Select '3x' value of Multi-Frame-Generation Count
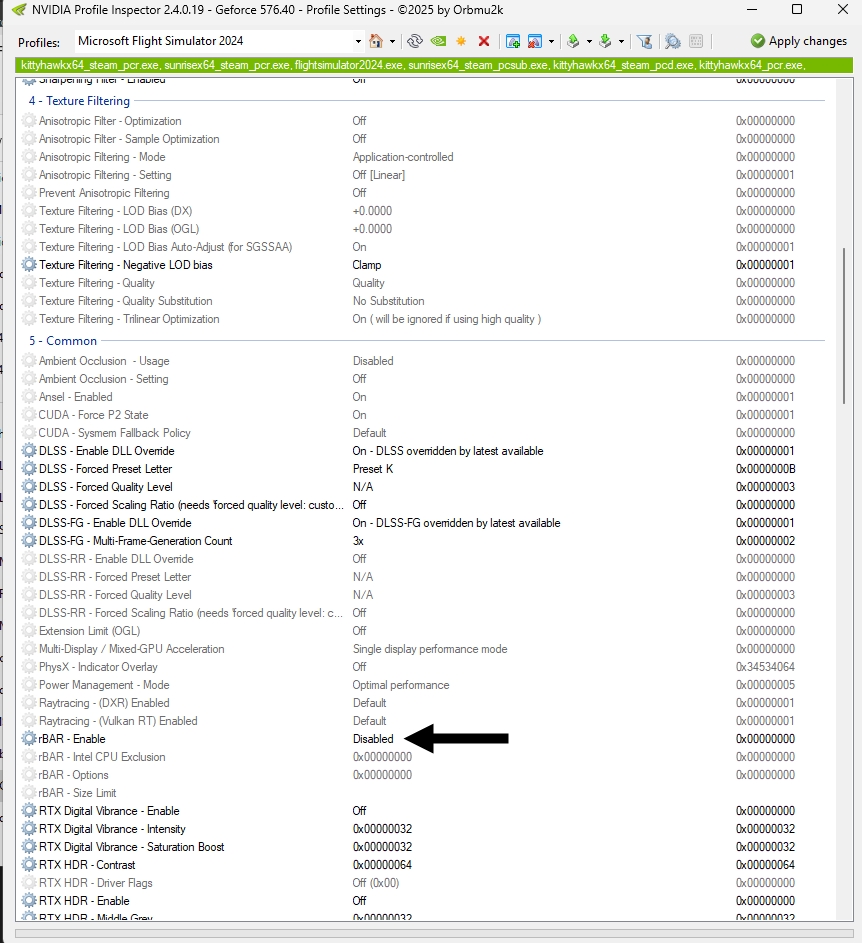 coord(358,541)
